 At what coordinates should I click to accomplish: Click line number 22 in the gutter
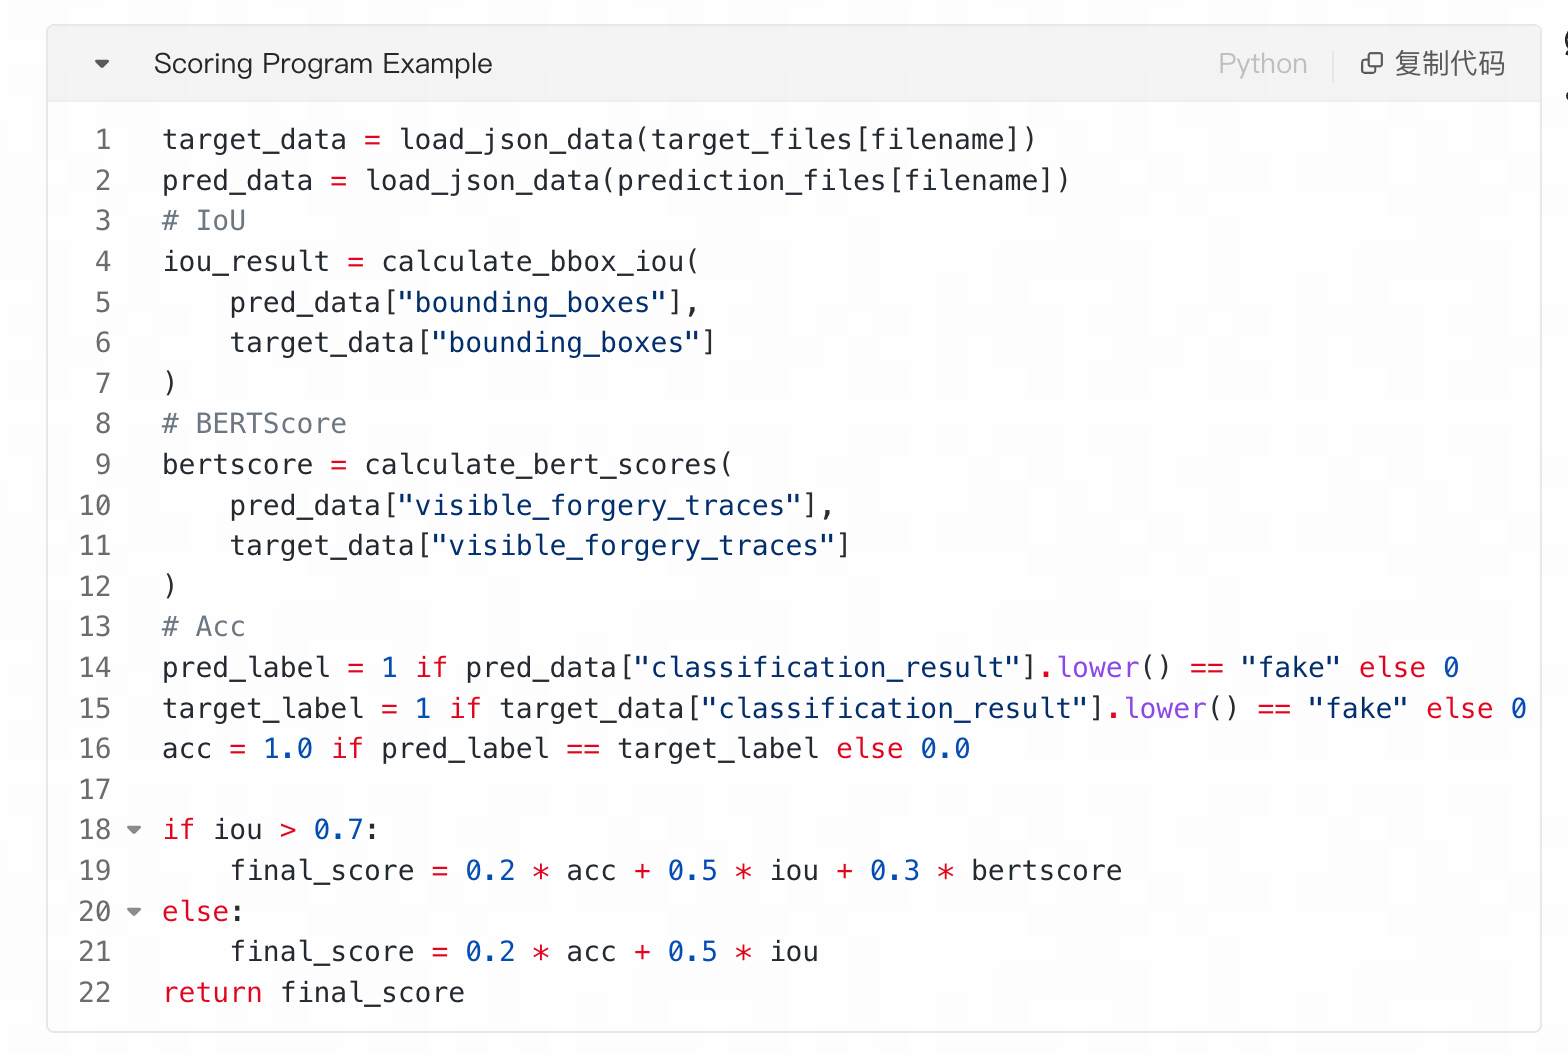click(x=95, y=993)
